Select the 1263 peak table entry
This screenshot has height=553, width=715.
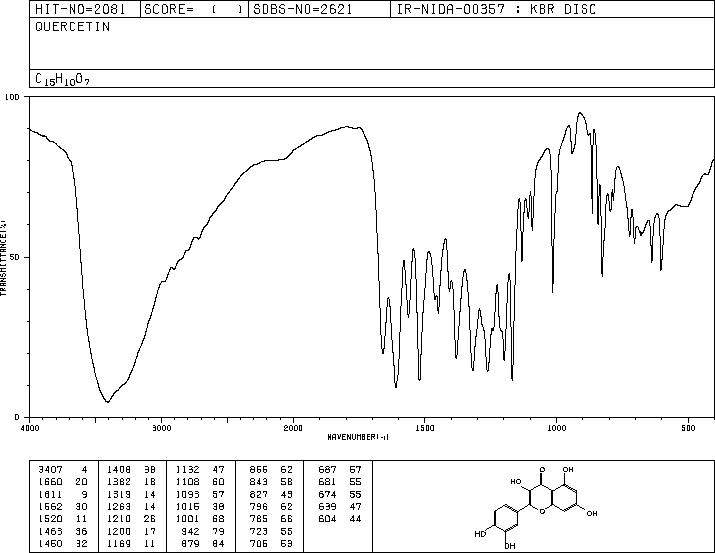(x=131, y=506)
